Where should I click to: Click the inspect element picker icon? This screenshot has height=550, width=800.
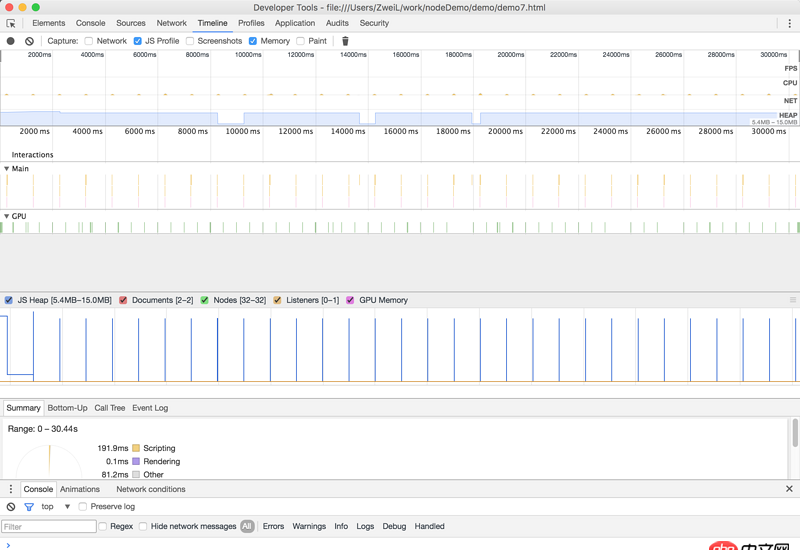[11, 23]
